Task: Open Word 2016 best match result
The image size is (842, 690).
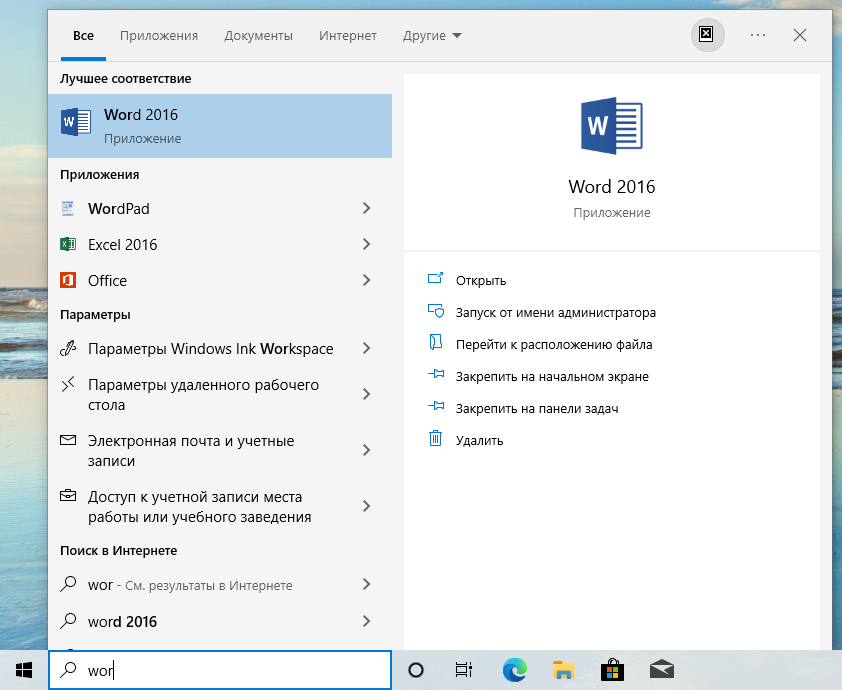Action: coord(220,126)
